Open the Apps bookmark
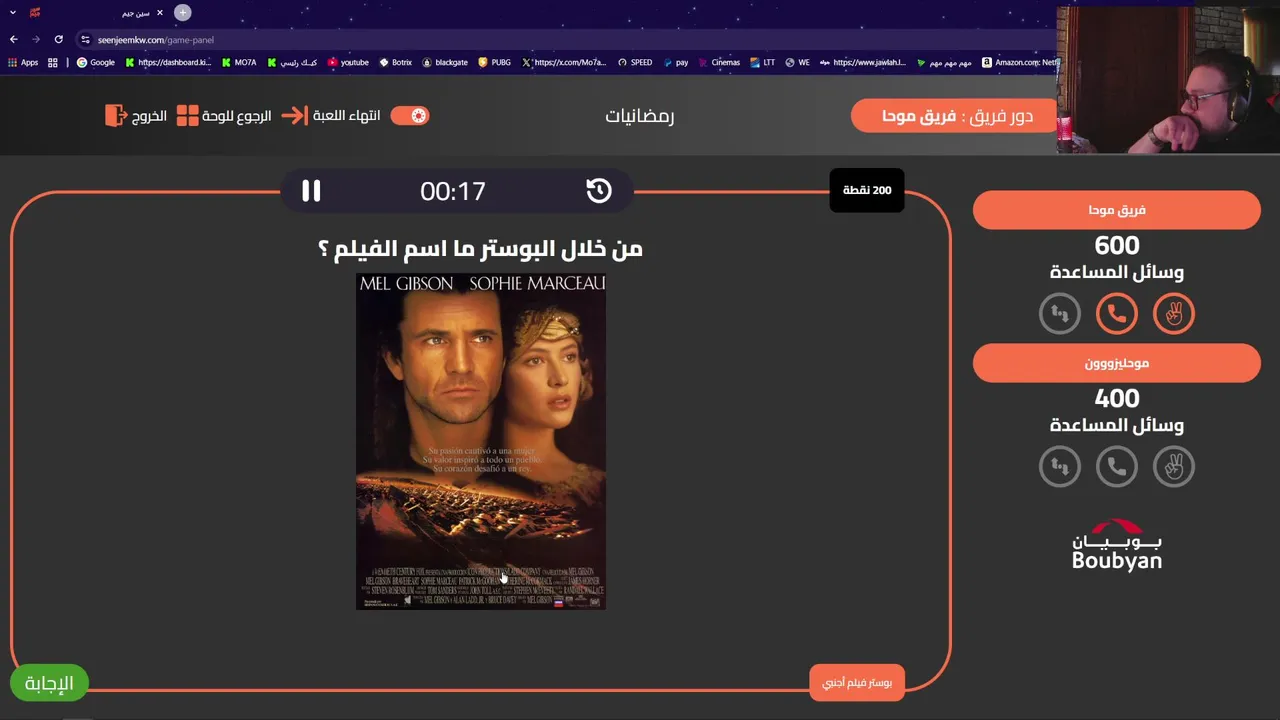 (x=23, y=62)
